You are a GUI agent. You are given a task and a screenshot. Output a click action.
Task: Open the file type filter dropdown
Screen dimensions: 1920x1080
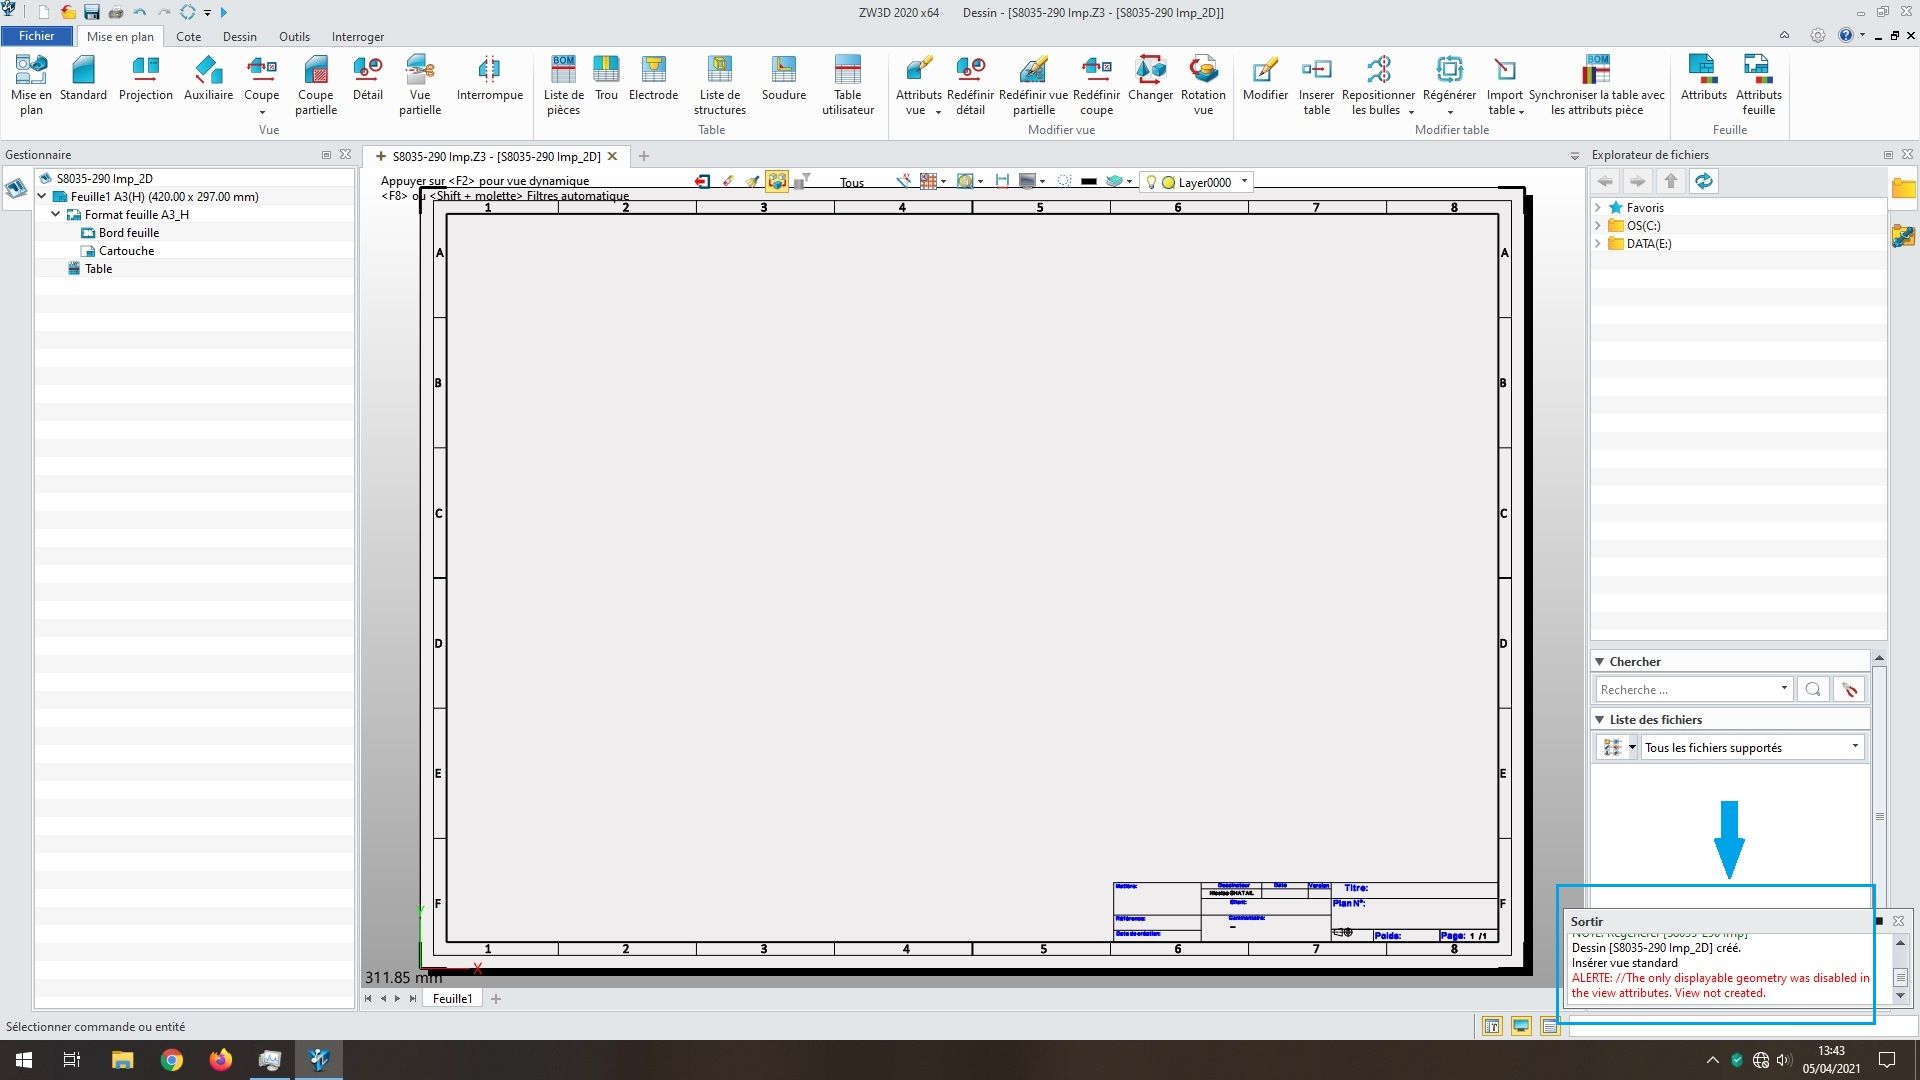1855,746
